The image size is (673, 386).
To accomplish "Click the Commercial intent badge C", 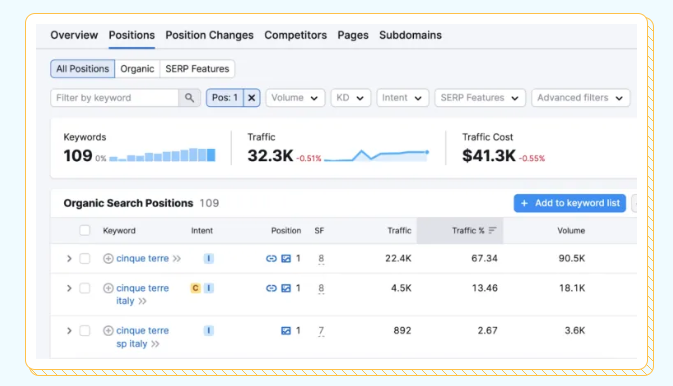I will pos(195,288).
